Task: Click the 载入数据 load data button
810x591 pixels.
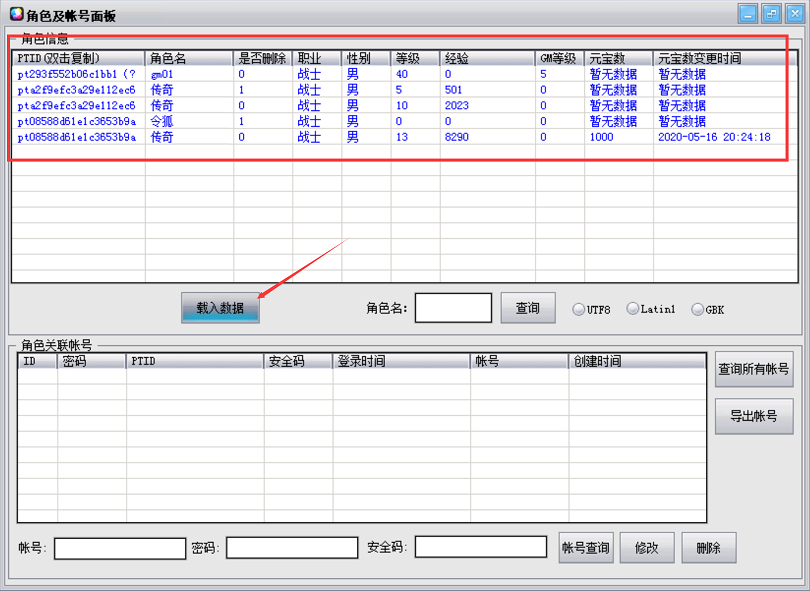Action: pos(220,308)
